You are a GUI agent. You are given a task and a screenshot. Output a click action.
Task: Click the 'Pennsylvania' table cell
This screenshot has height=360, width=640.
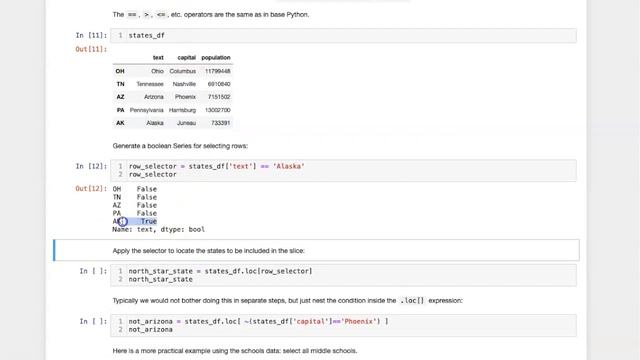pos(147,110)
